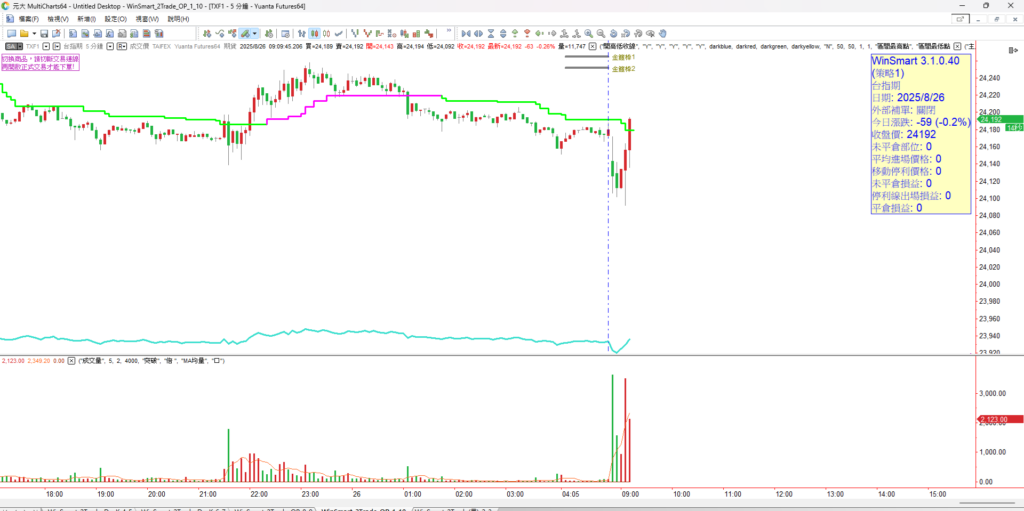1024x511 pixels.
Task: Click the red 2,123.00 volume axis marker
Action: pyautogui.click(x=1001, y=421)
